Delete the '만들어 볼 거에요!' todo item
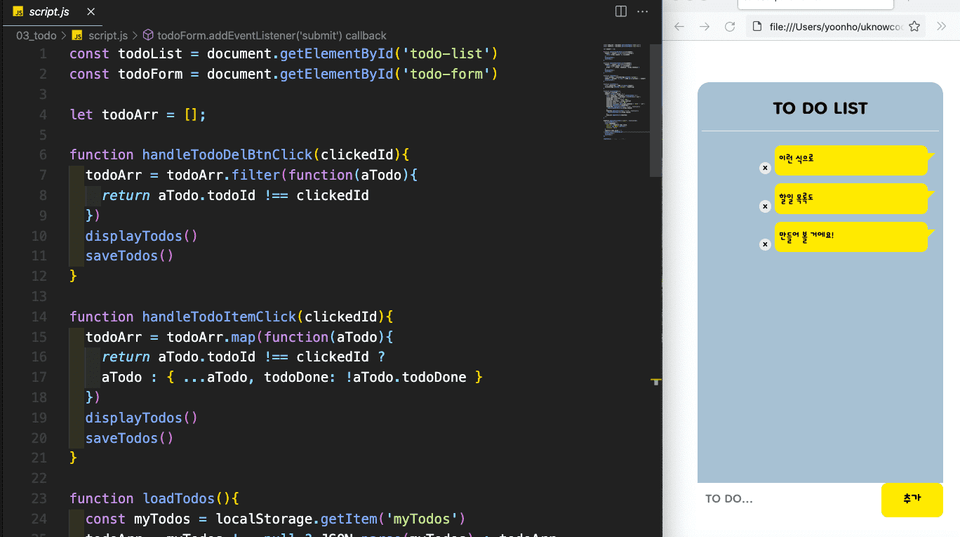The image size is (960, 537). [x=765, y=244]
